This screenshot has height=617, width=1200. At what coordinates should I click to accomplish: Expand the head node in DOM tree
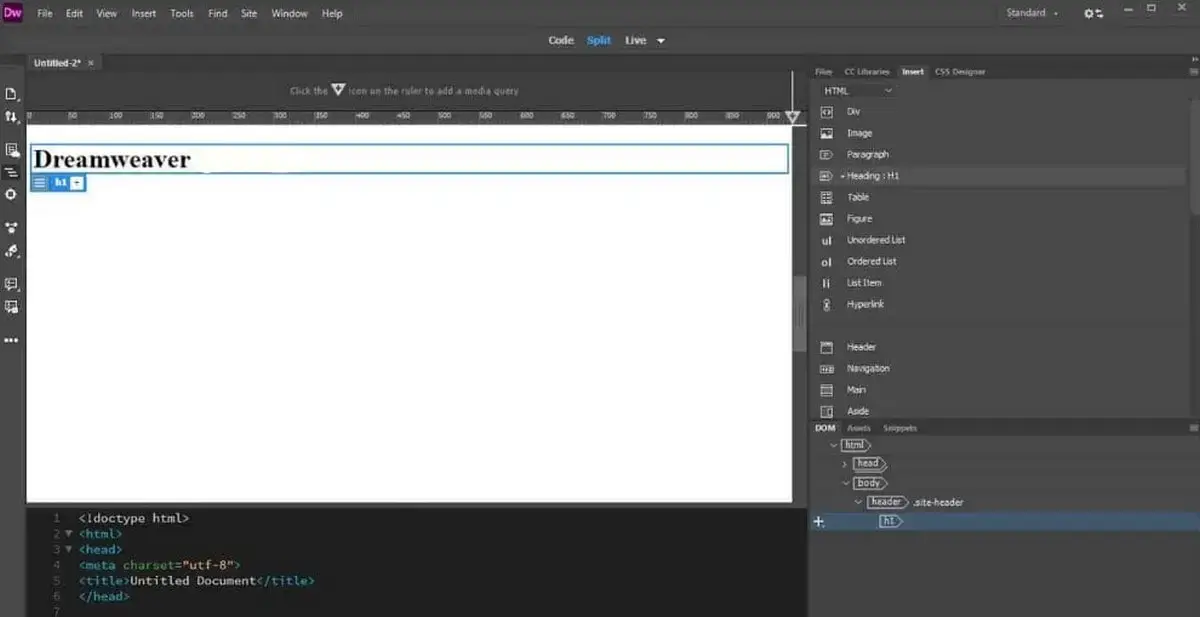(845, 464)
